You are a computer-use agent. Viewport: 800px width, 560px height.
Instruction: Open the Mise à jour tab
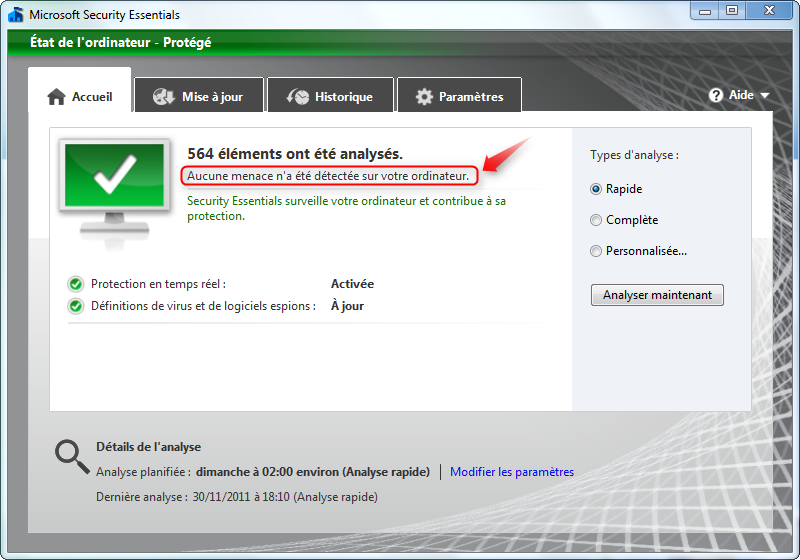(199, 95)
